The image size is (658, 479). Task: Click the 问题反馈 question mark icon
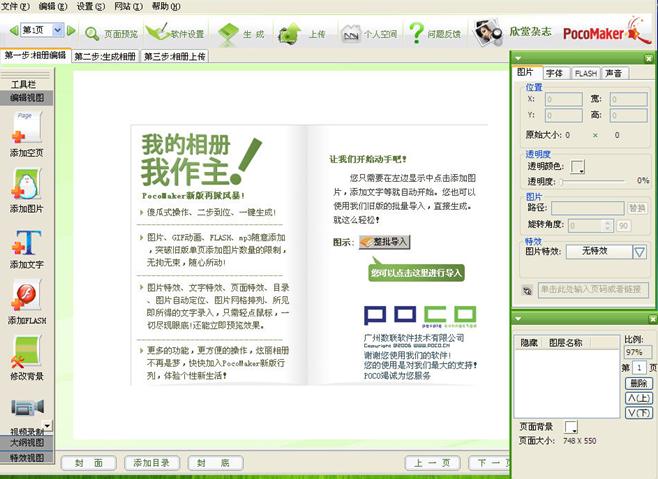pyautogui.click(x=416, y=33)
